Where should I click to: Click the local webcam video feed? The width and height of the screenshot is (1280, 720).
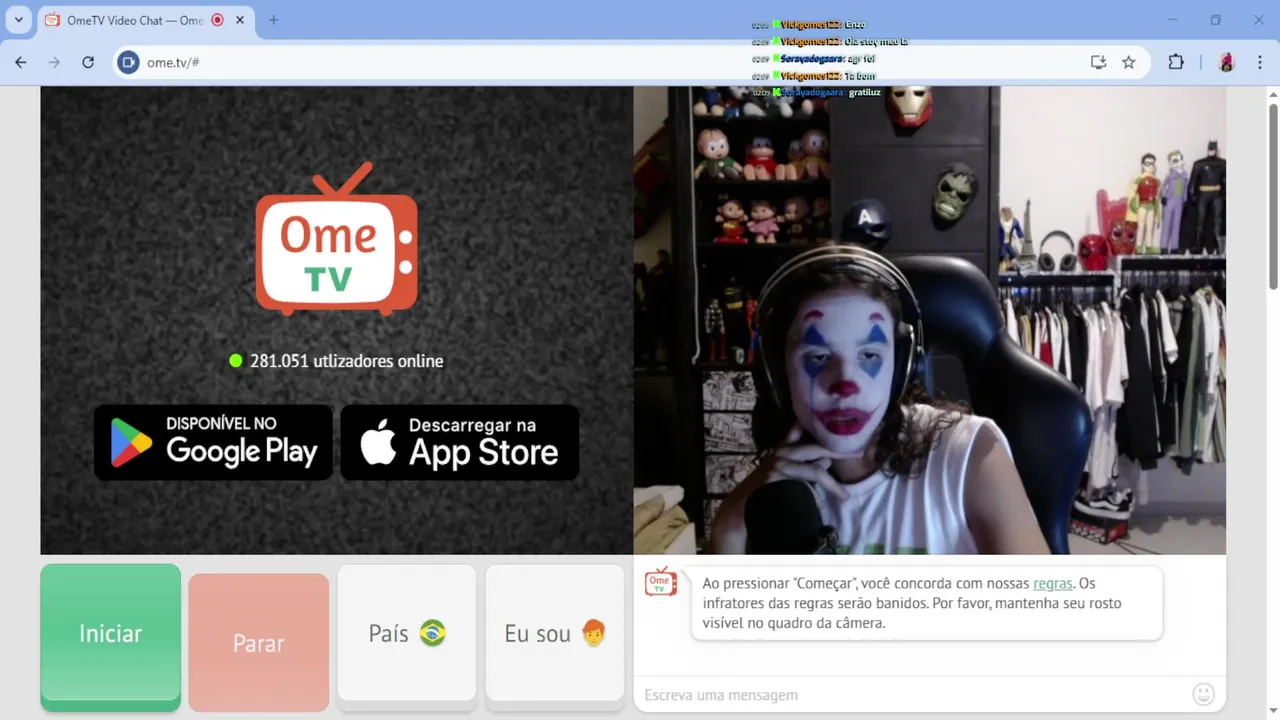tap(929, 320)
